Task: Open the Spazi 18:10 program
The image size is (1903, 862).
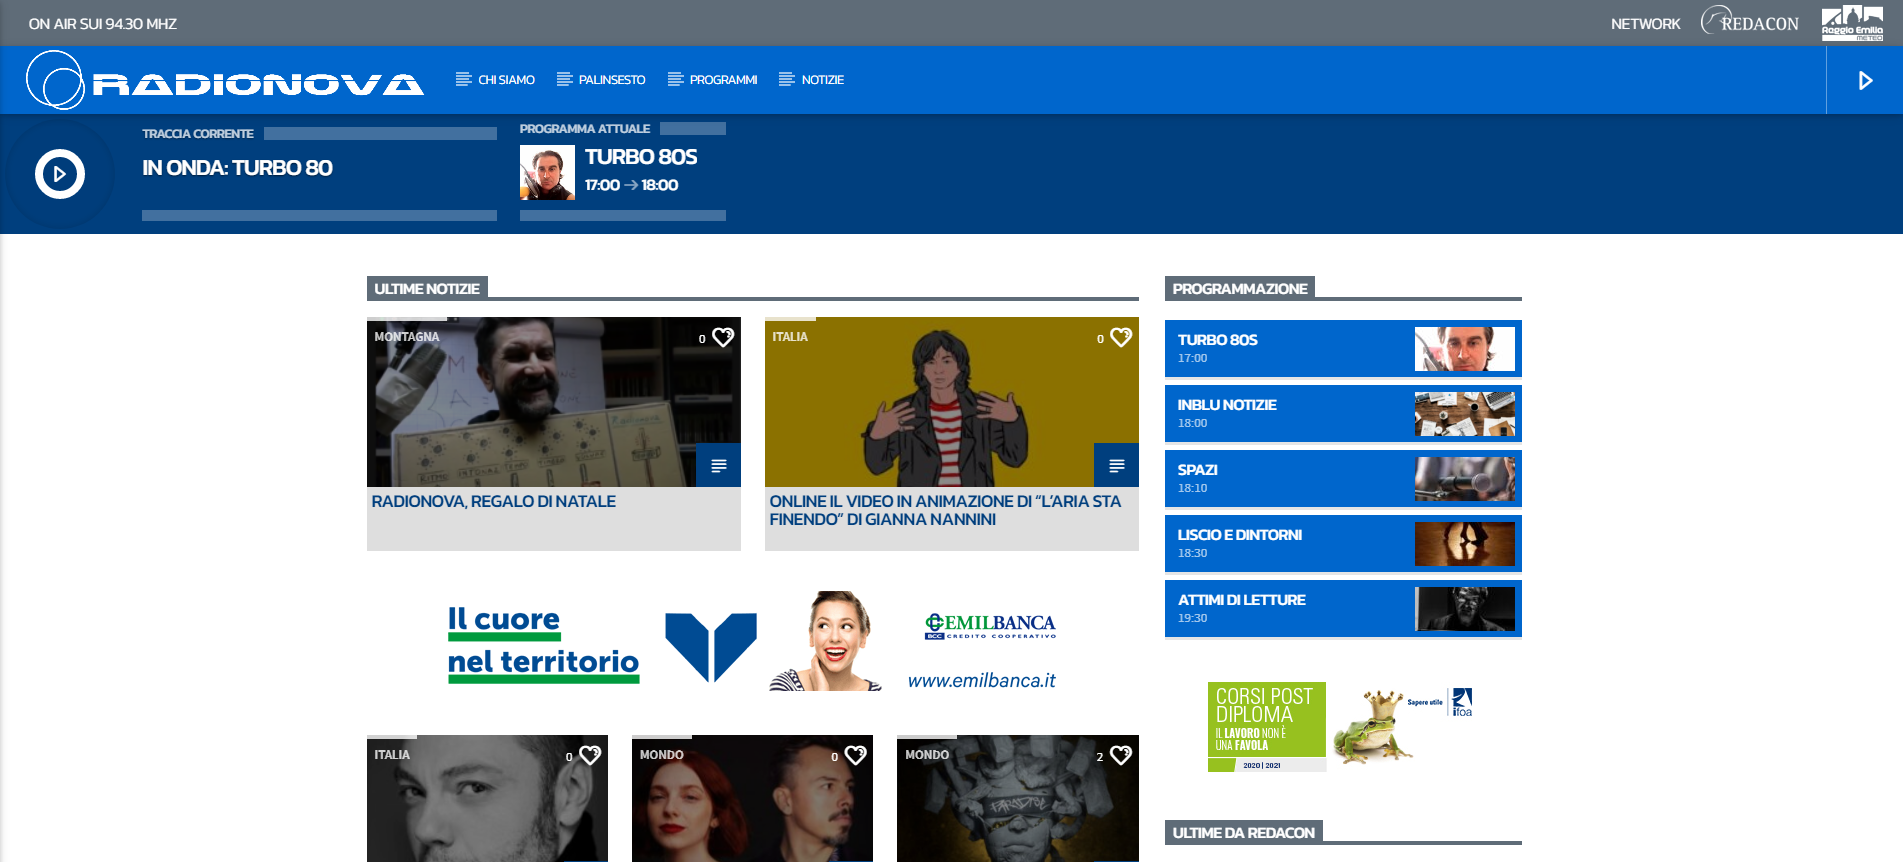Action: tap(1343, 479)
